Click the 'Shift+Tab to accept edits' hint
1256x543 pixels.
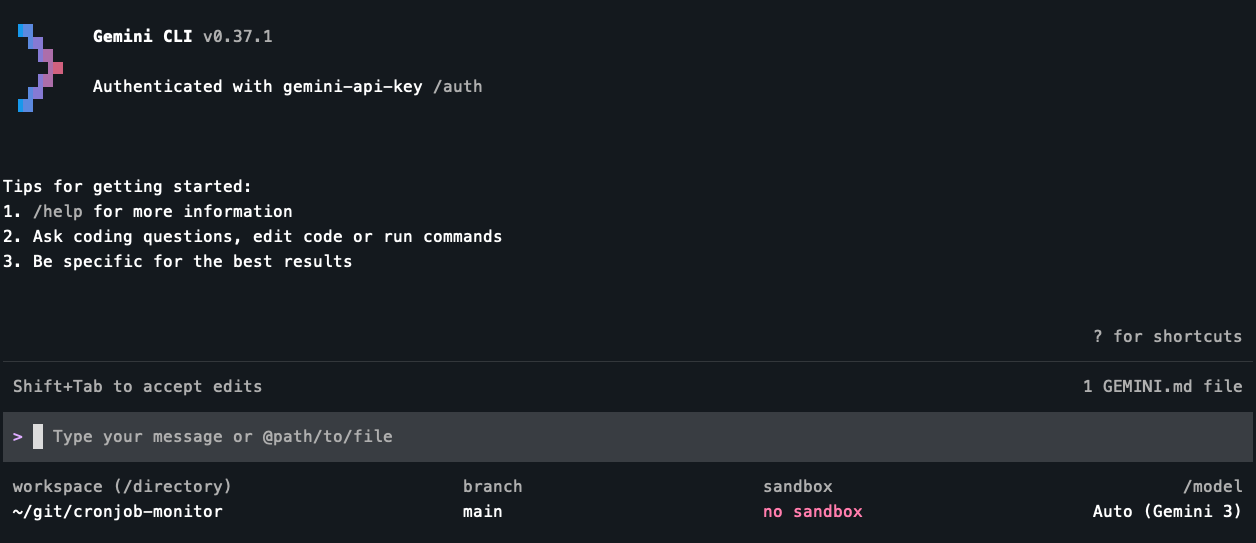137,386
